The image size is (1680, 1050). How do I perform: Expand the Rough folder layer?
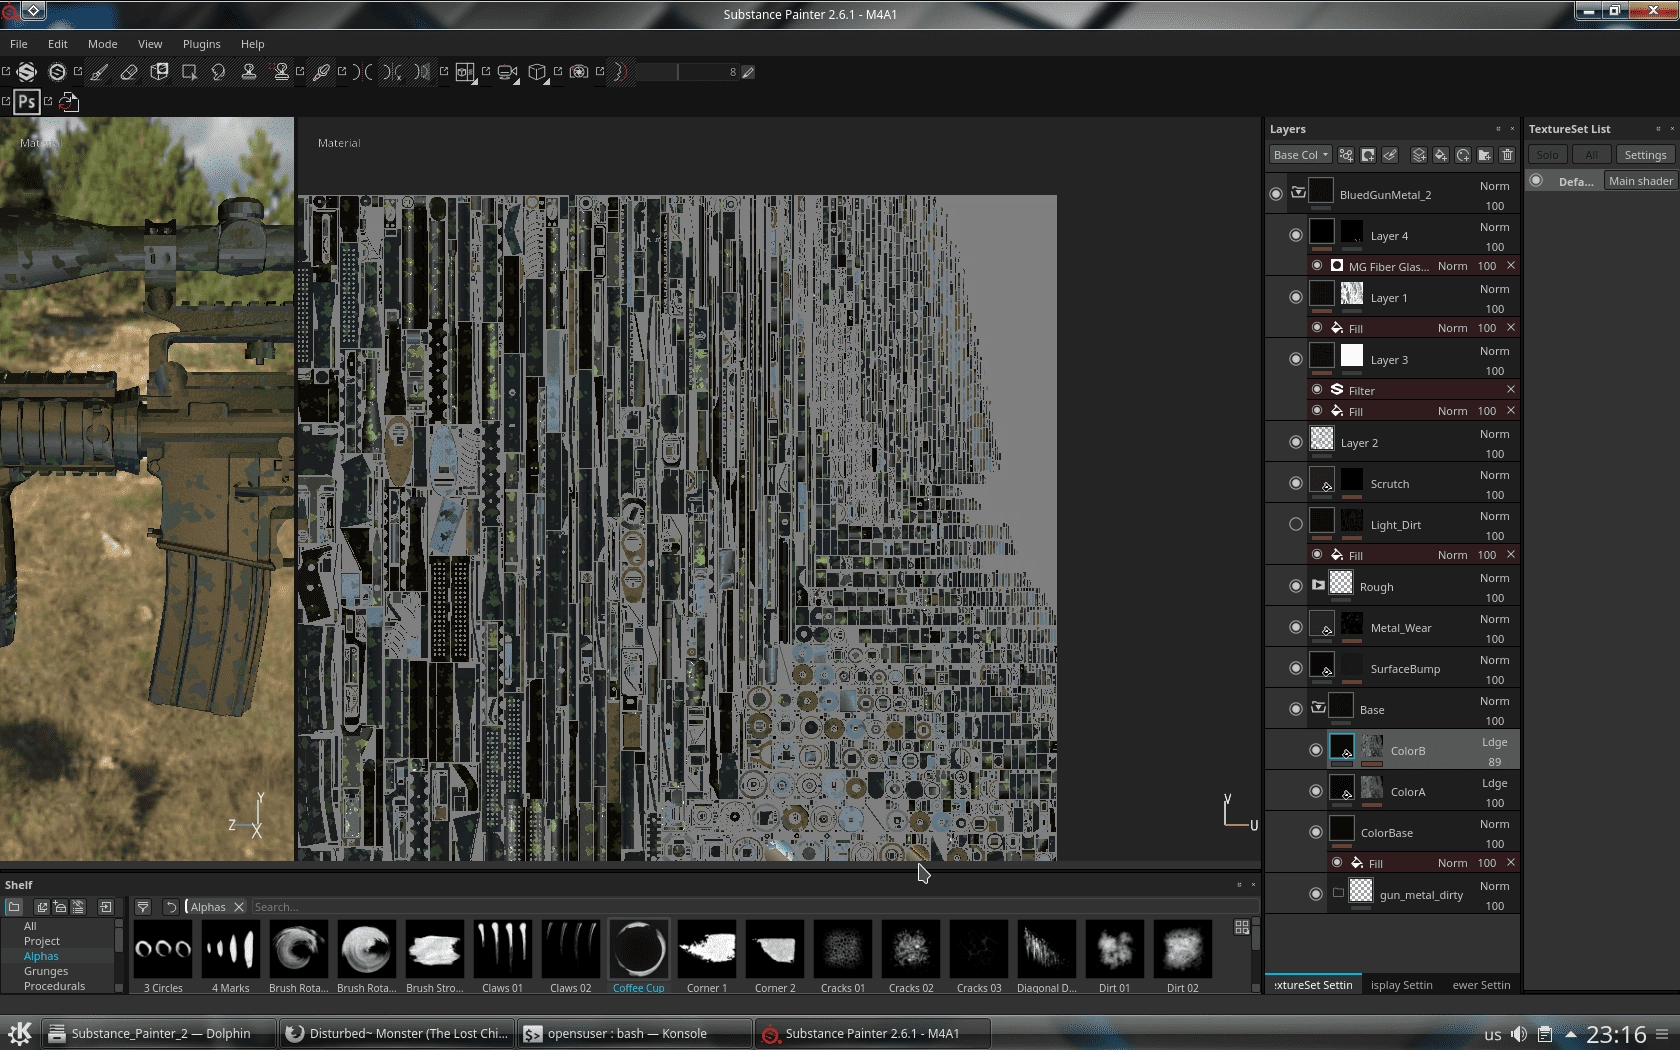point(1318,585)
